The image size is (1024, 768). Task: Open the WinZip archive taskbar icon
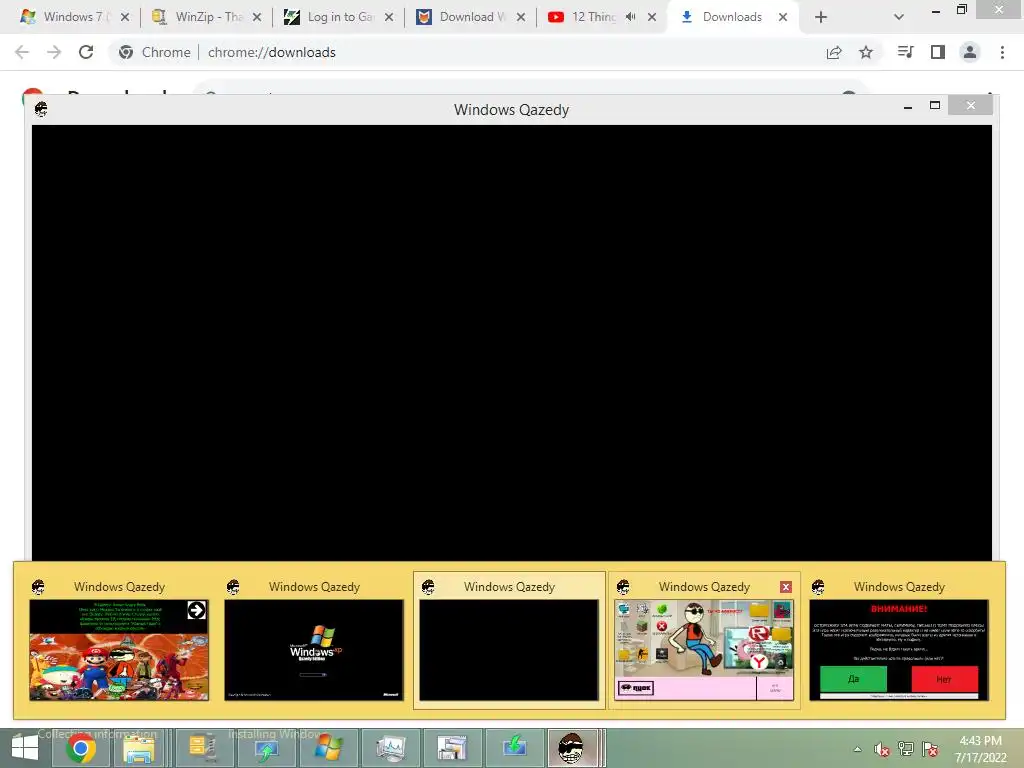click(202, 748)
